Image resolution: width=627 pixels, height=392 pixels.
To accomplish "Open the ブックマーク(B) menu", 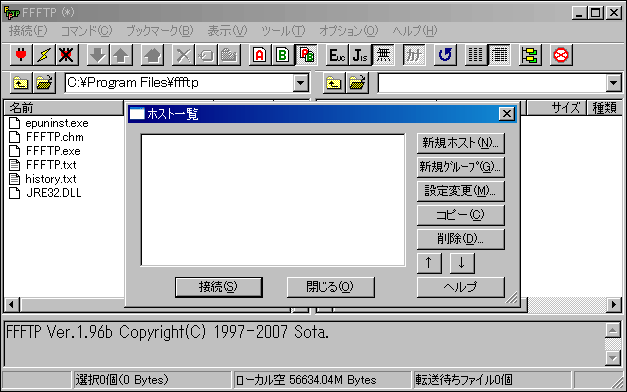I will click(x=160, y=31).
